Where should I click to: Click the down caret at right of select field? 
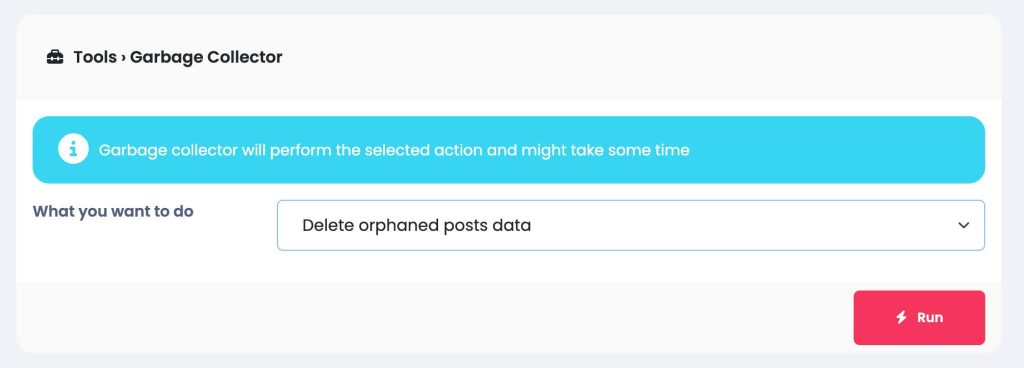pyautogui.click(x=963, y=225)
